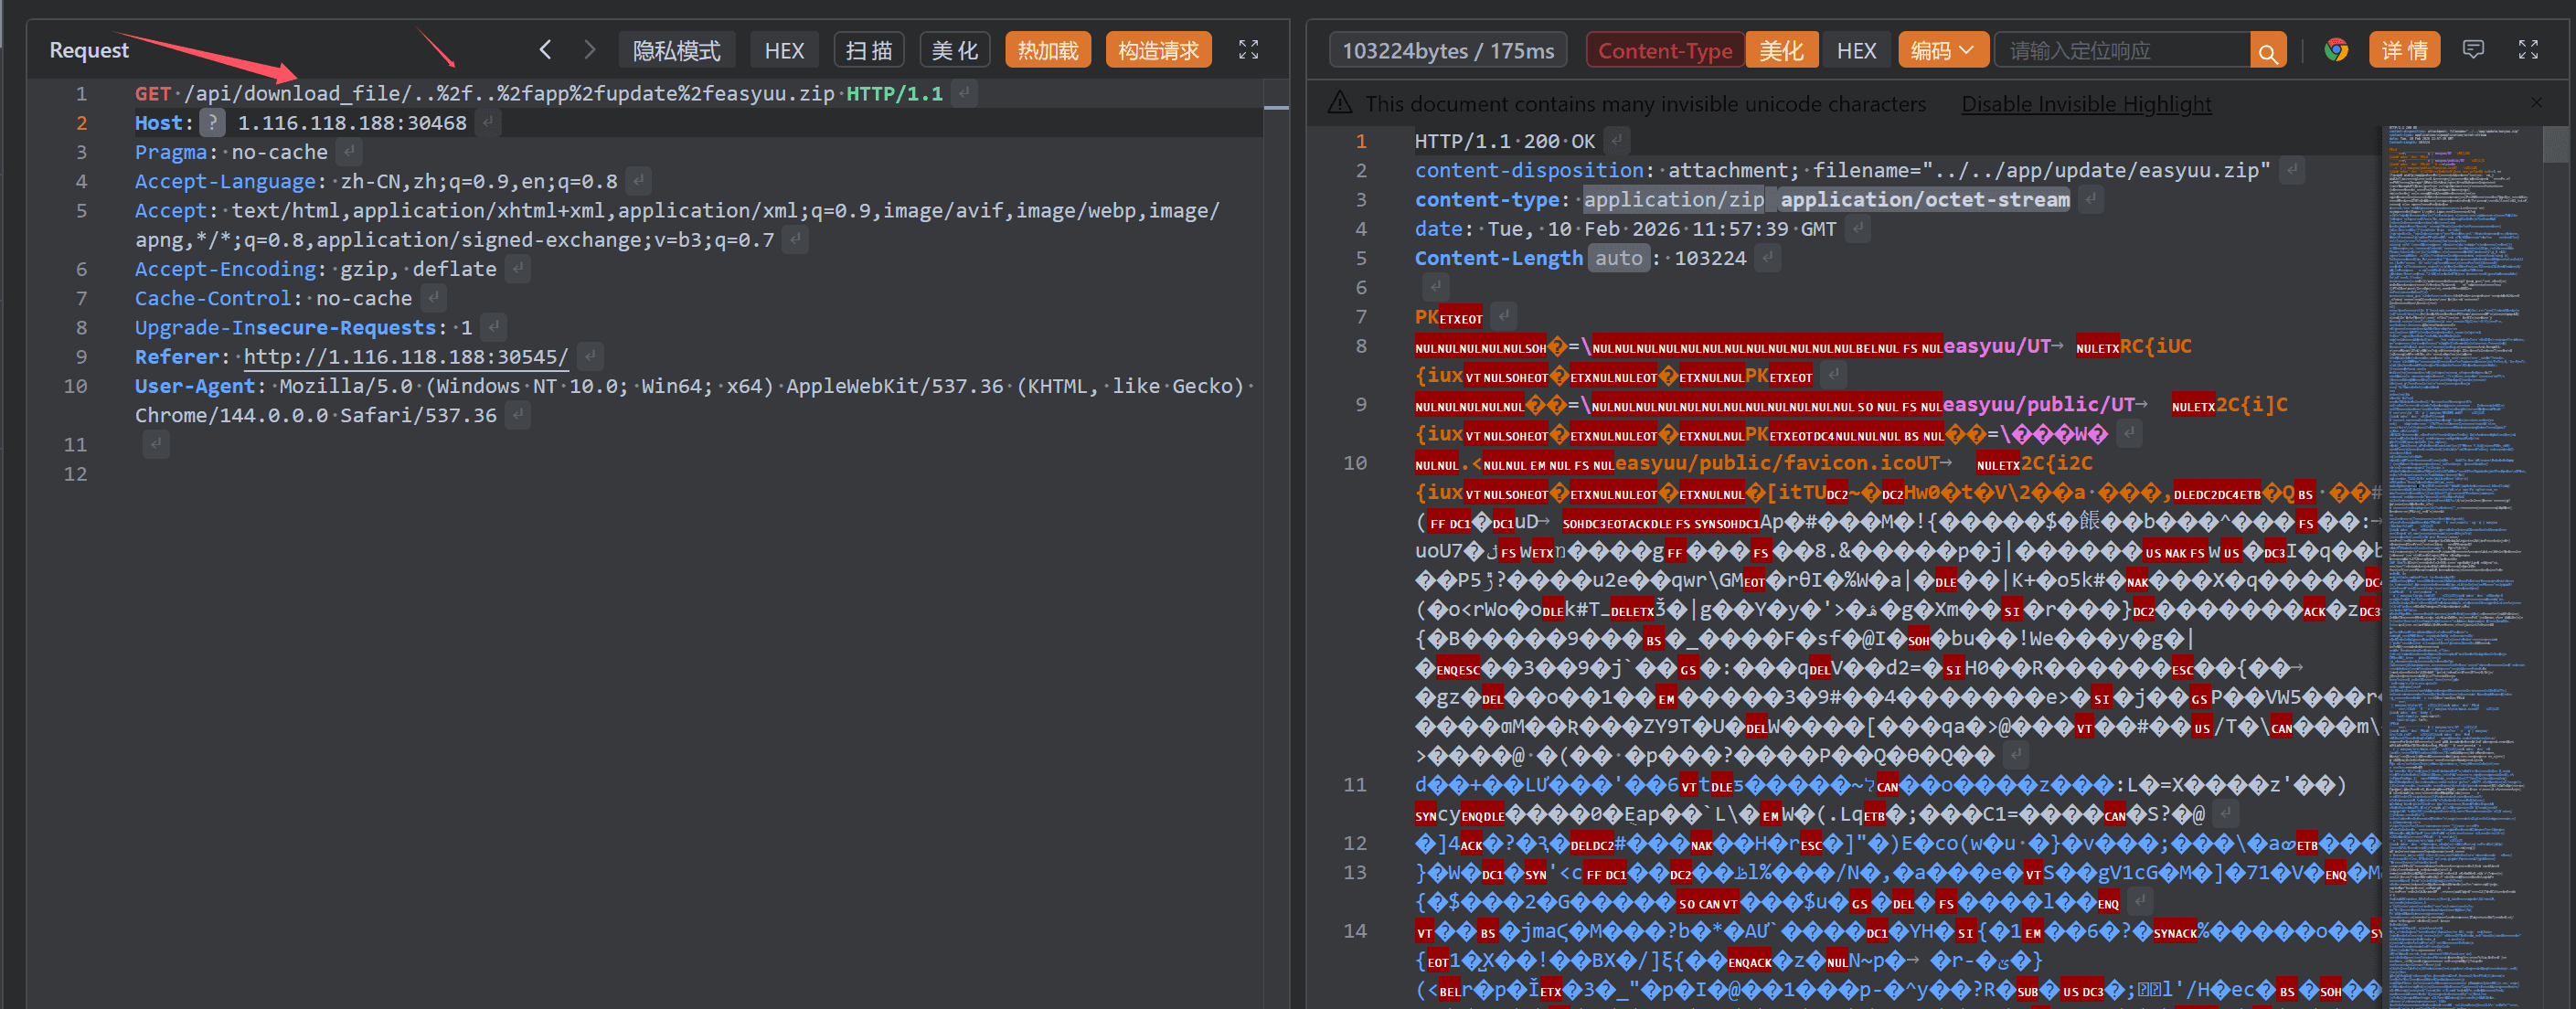Screen dimensions: 2576x1009
Task: Switch response view to HEX
Action: [1856, 50]
